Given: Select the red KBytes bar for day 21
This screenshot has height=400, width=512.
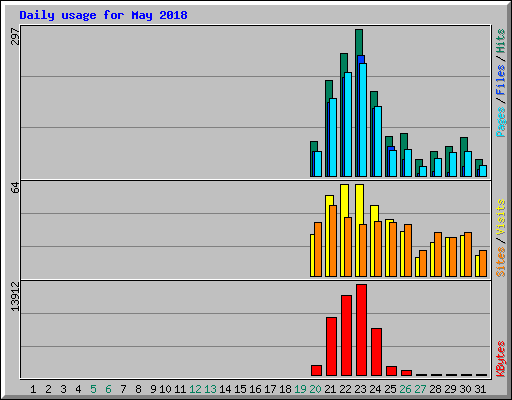Looking at the screenshot, I should coord(331,347).
